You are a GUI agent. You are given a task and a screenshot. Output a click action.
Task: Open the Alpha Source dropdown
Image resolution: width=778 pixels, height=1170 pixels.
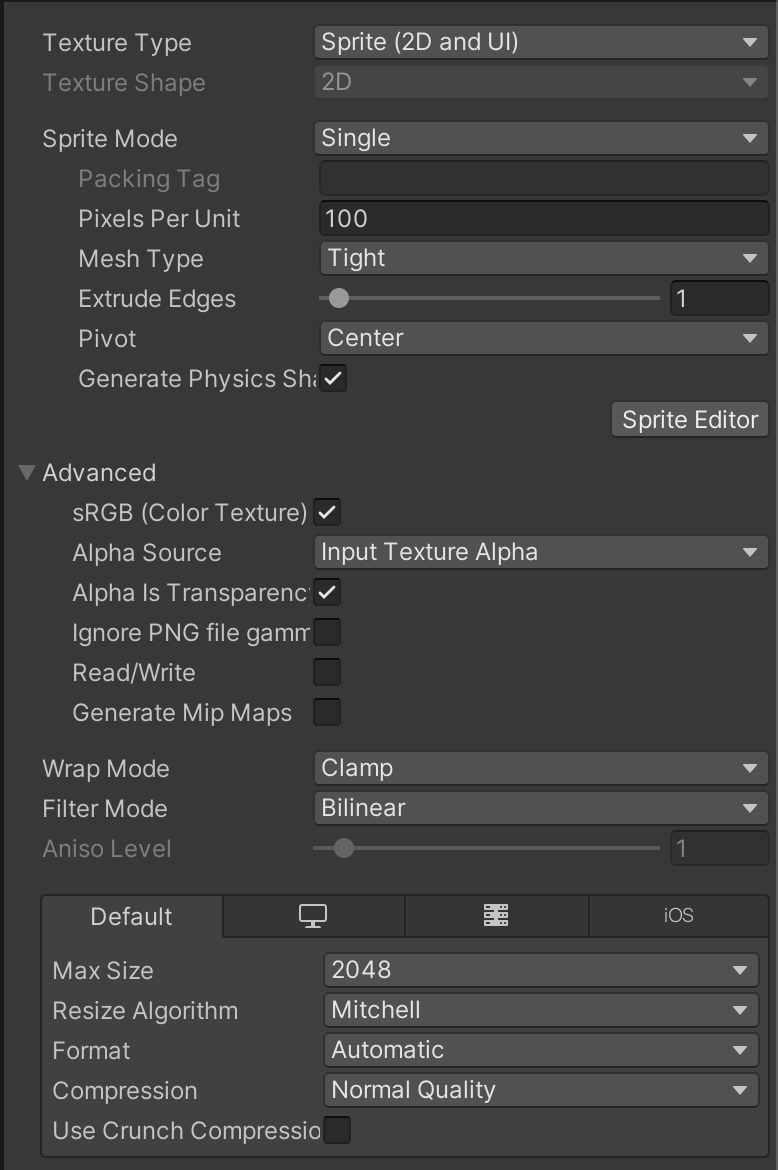540,552
